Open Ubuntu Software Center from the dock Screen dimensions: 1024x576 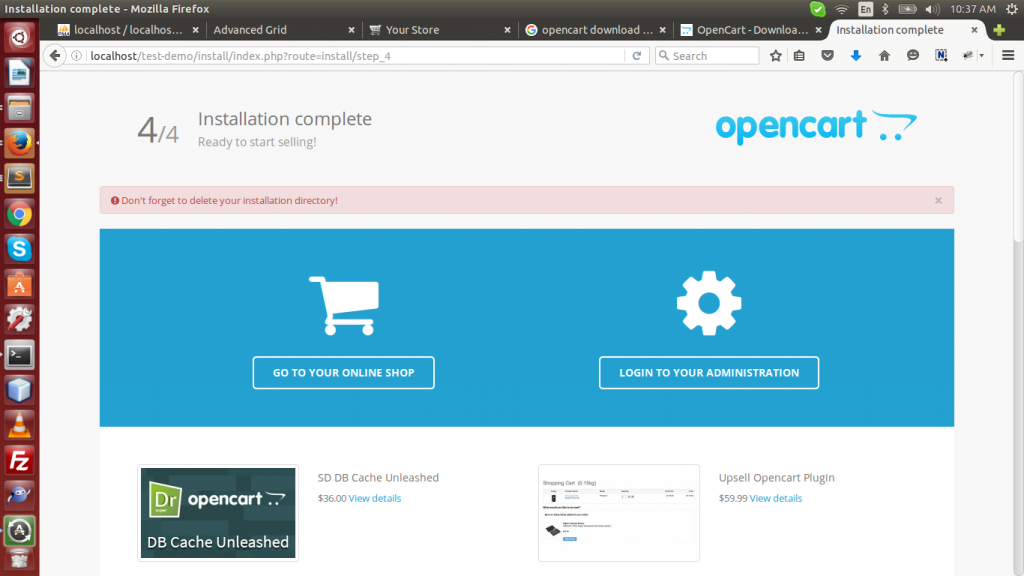[19, 284]
